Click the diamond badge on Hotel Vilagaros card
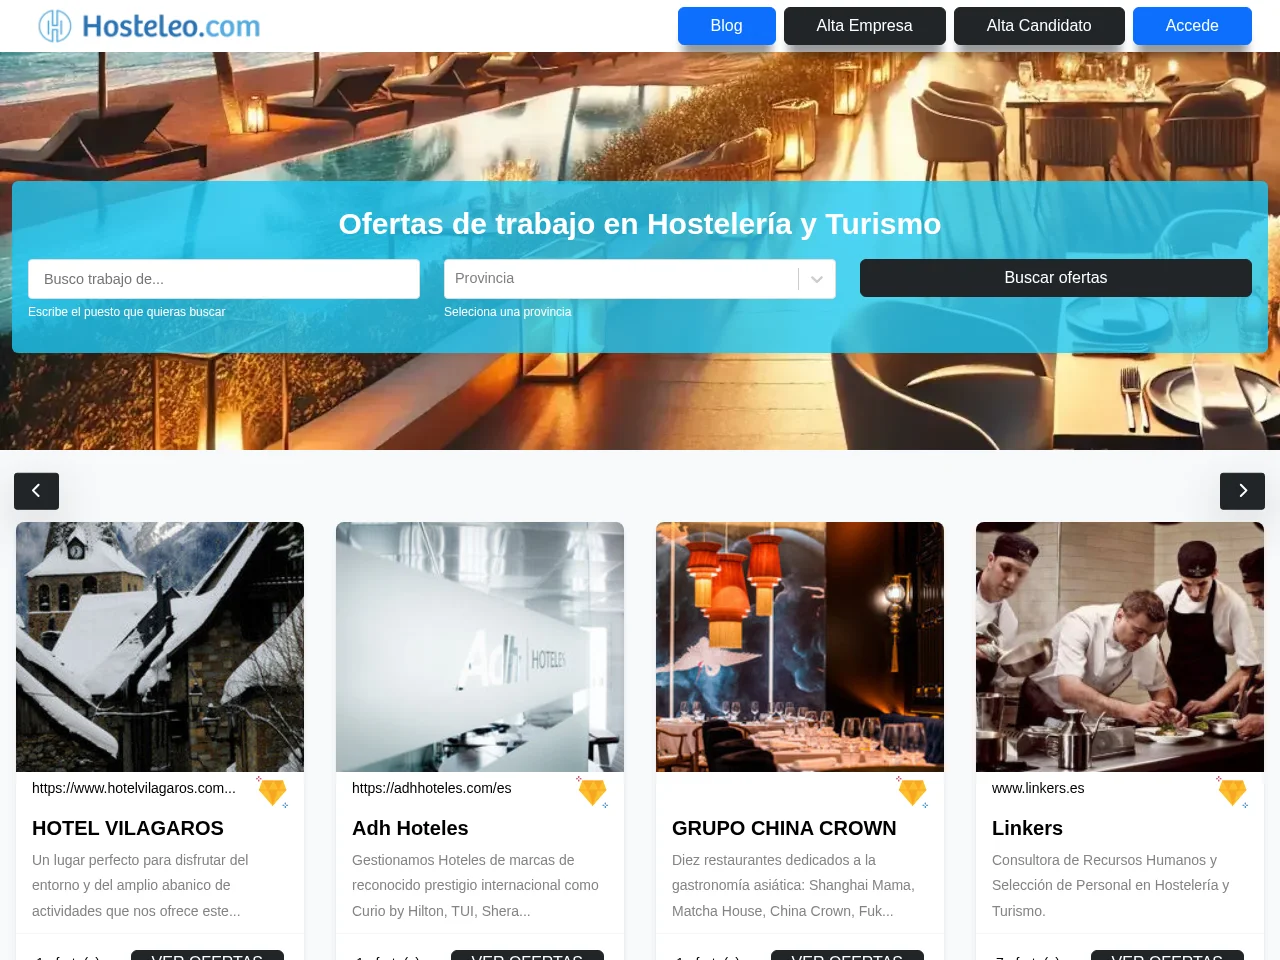This screenshot has height=960, width=1280. coord(272,792)
